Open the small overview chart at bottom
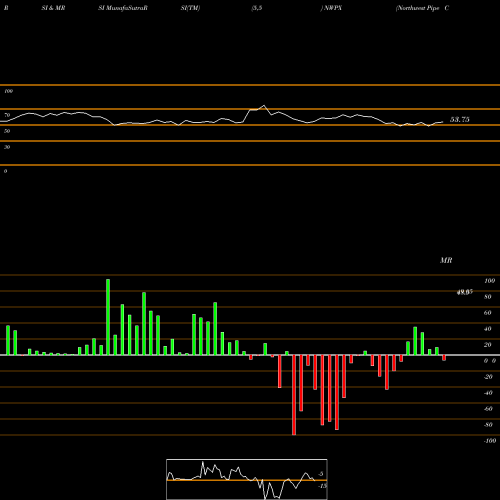Screen dimensions: 500x500 (x=247, y=479)
